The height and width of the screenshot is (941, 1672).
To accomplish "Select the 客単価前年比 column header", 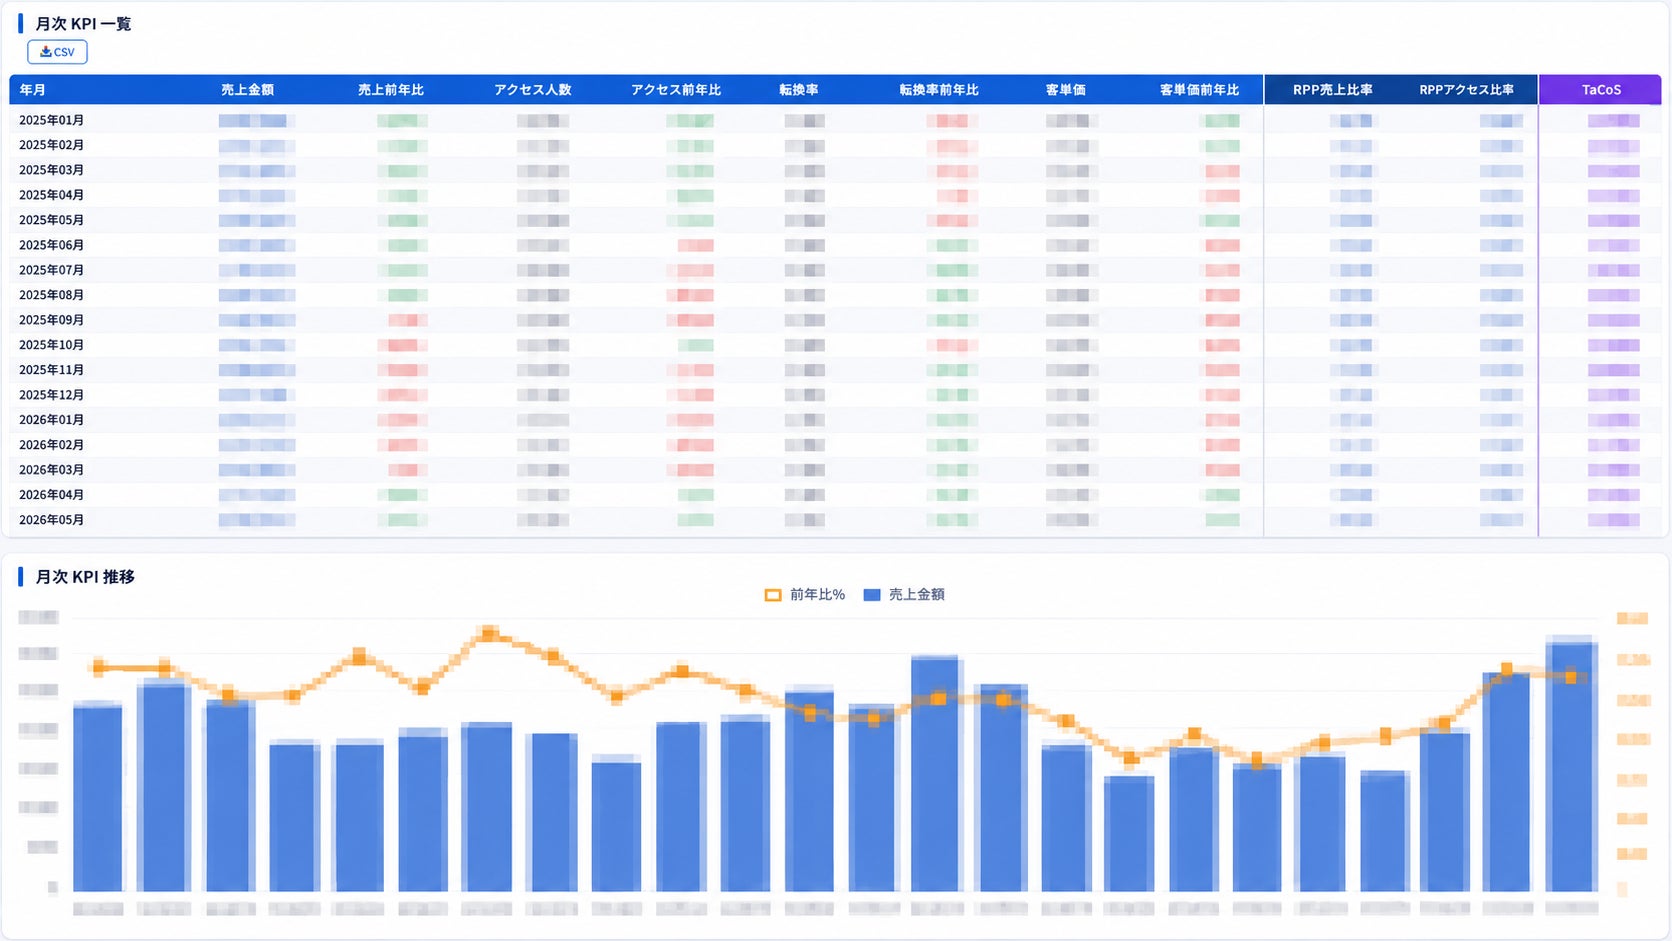I will pos(1199,90).
